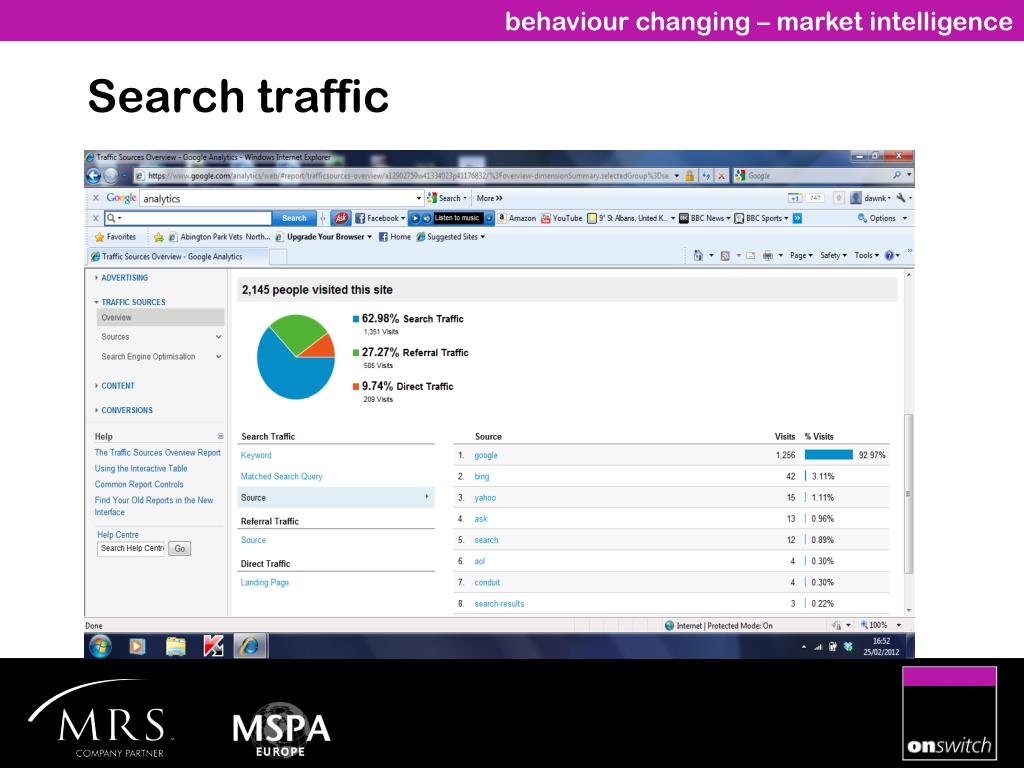Click the Go button by Search Help Centre
Viewport: 1024px width, 768px height.
180,549
